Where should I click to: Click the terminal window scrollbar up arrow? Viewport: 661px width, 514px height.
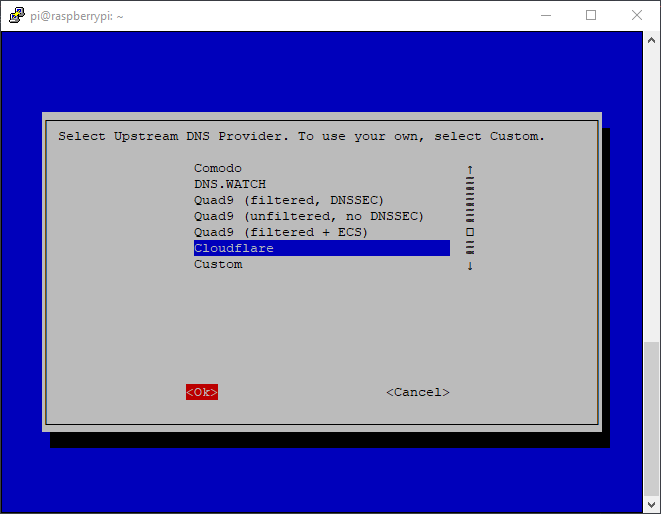tap(651, 40)
